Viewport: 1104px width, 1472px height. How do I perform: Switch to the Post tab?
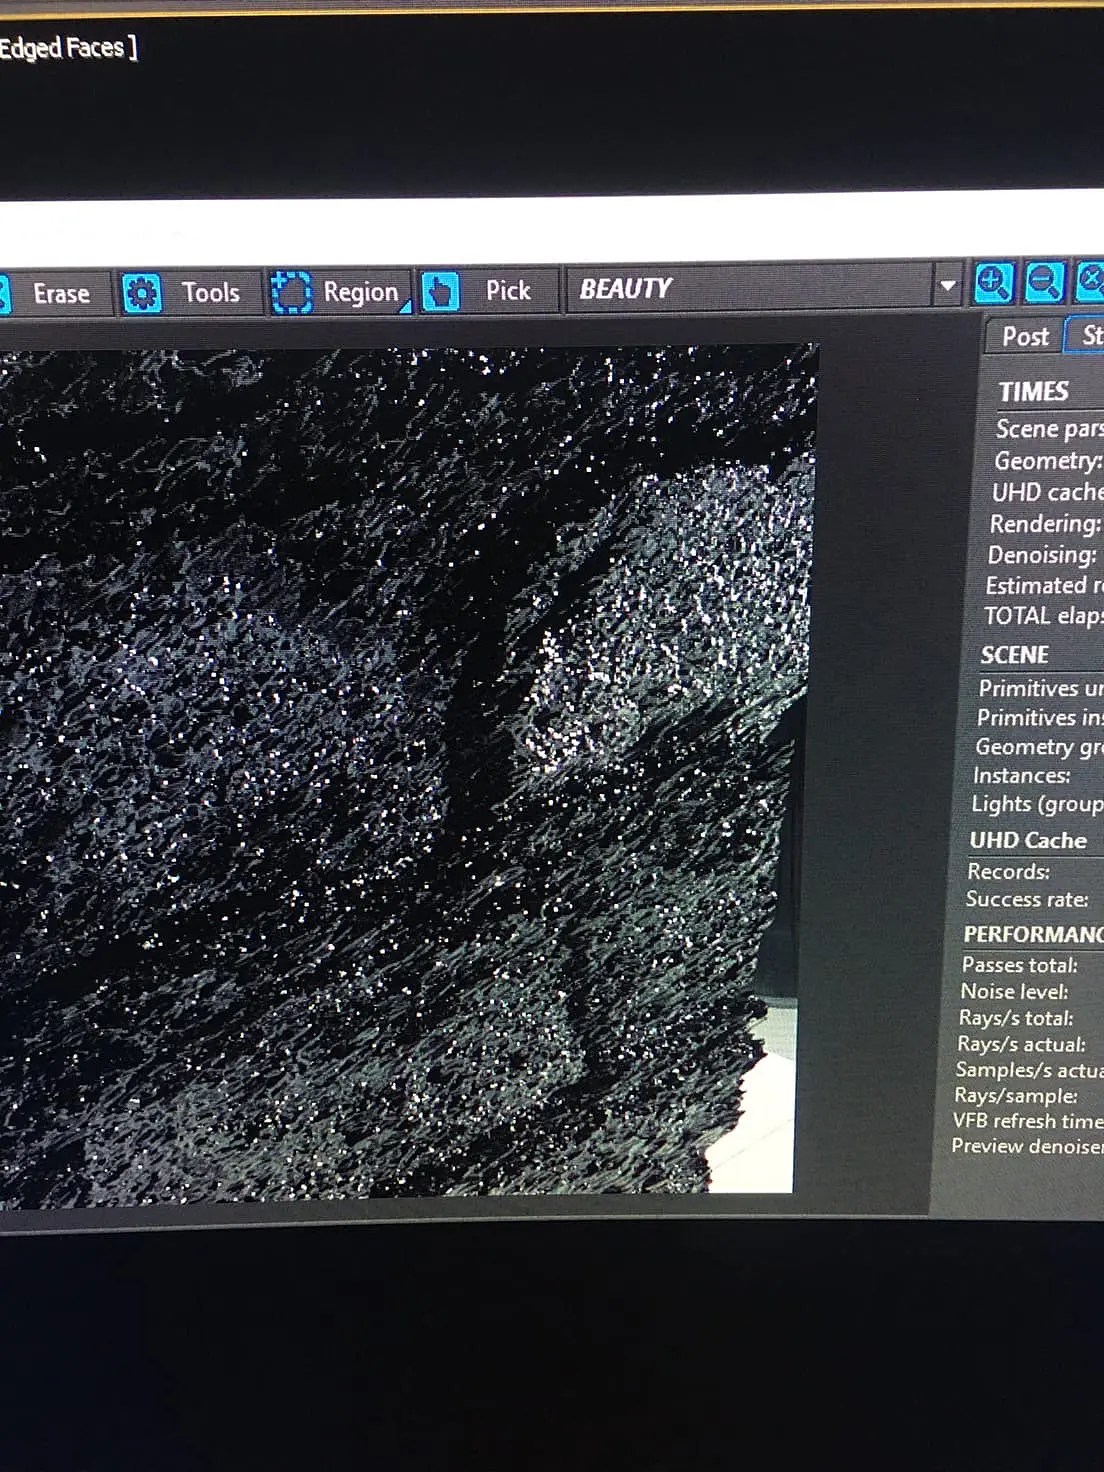click(1025, 336)
